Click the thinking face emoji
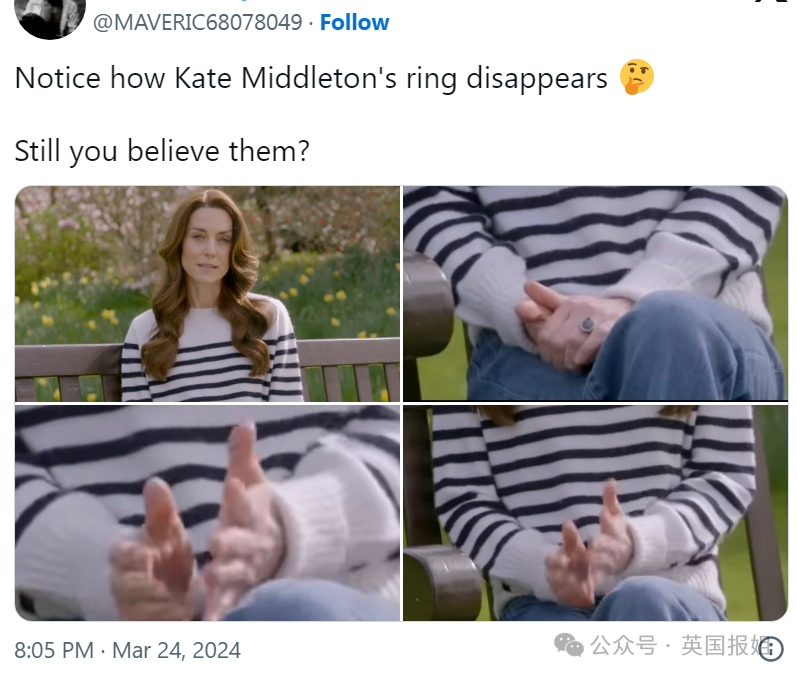Screen dimensions: 797x677 (x=636, y=77)
